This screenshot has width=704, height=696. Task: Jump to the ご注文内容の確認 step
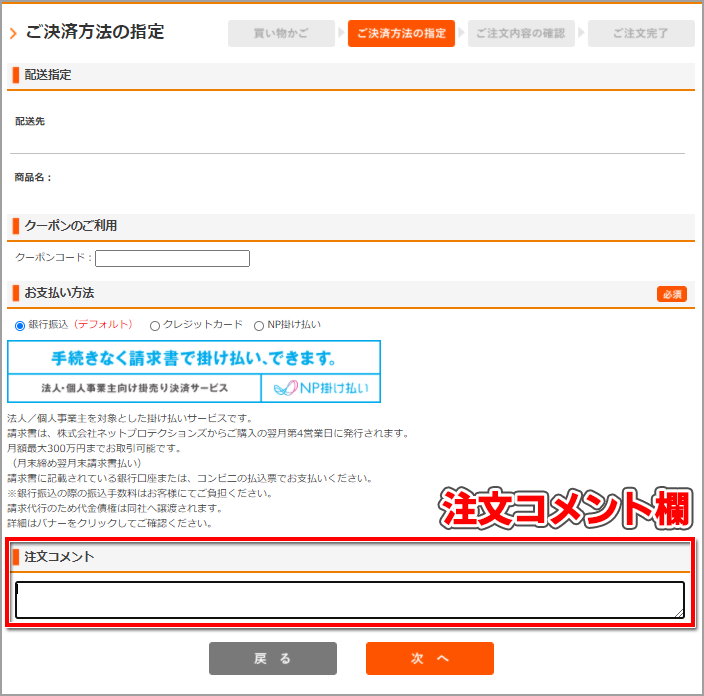pos(520,34)
